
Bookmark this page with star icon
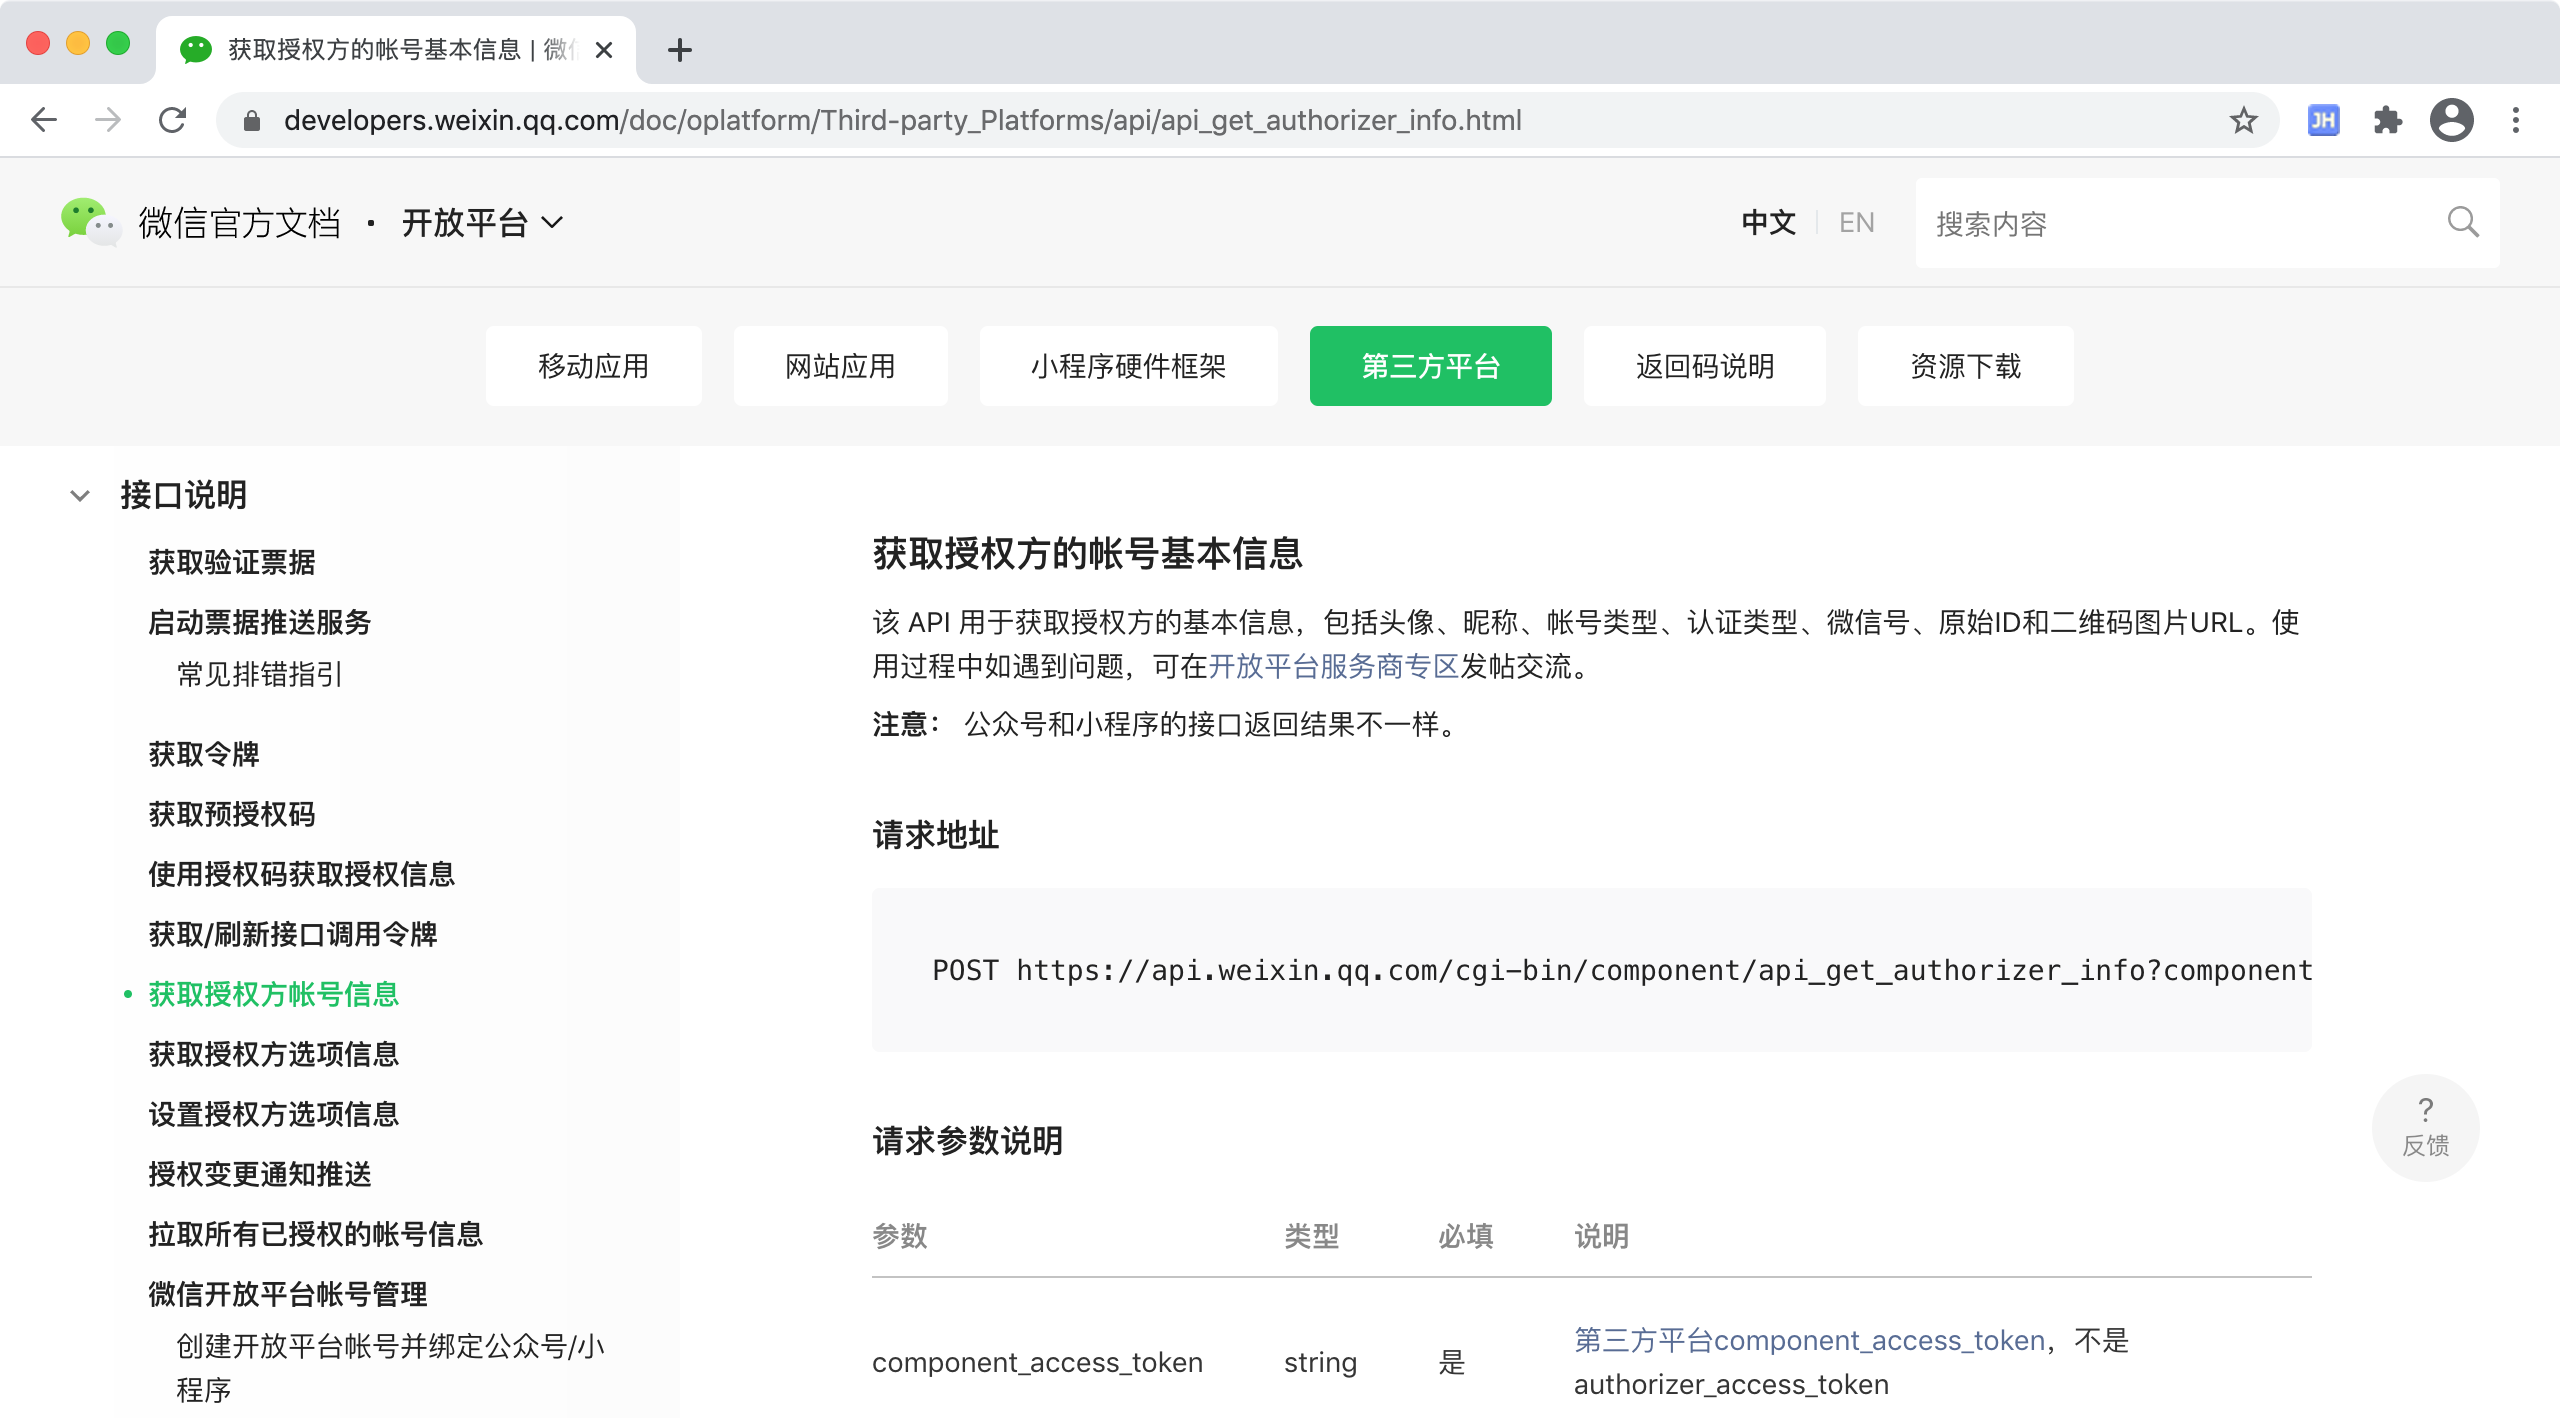pyautogui.click(x=2243, y=121)
